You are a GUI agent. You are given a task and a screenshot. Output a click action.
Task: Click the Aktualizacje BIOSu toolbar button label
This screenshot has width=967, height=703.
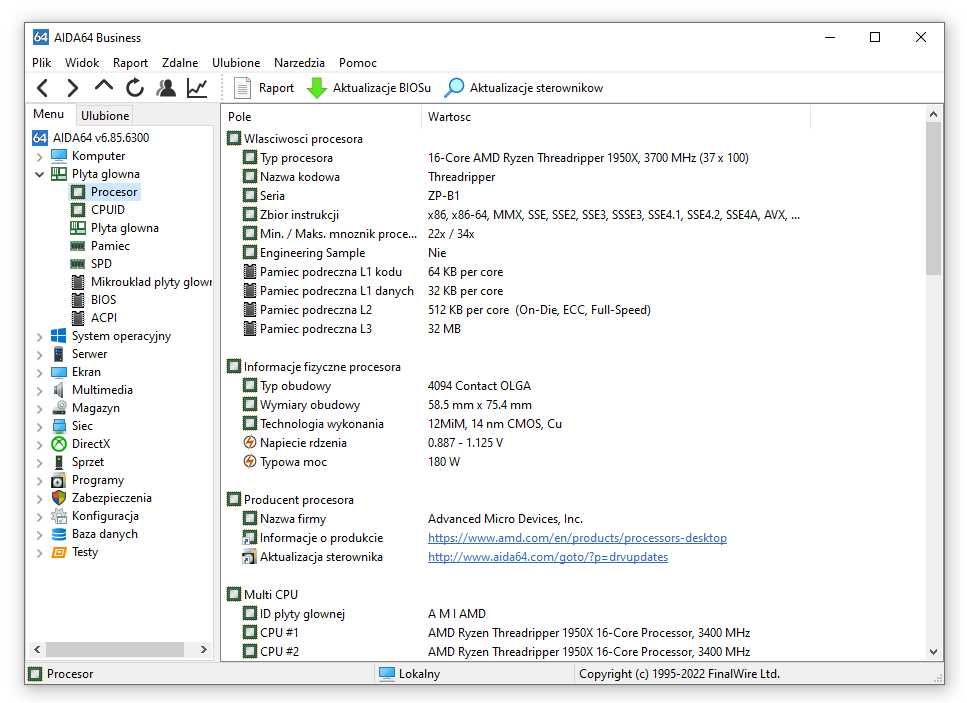(x=382, y=88)
